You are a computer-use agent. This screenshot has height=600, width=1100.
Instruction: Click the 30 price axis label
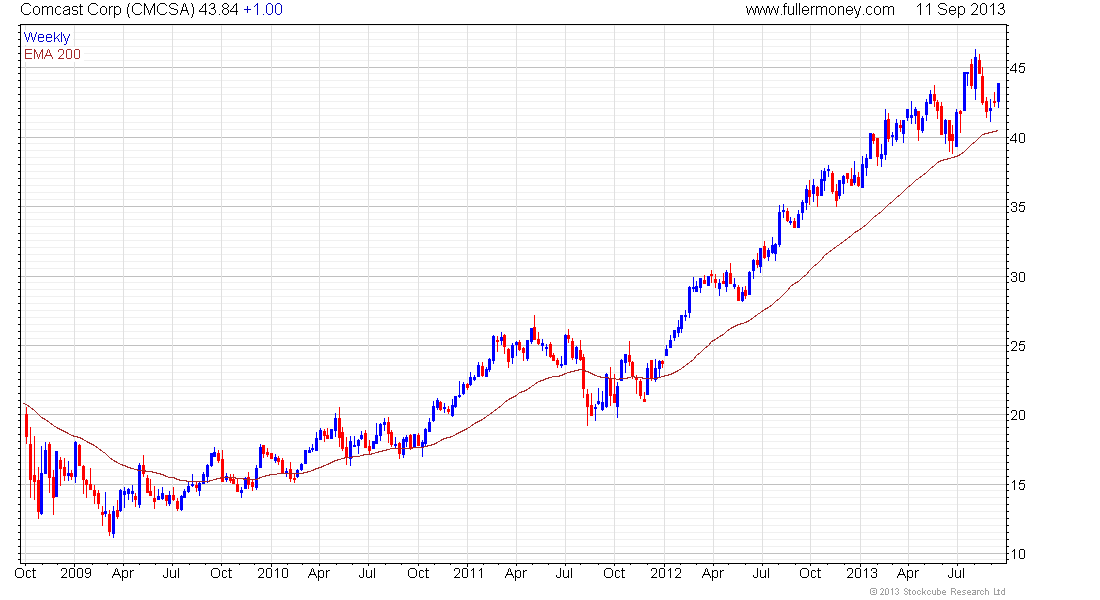click(x=1017, y=277)
